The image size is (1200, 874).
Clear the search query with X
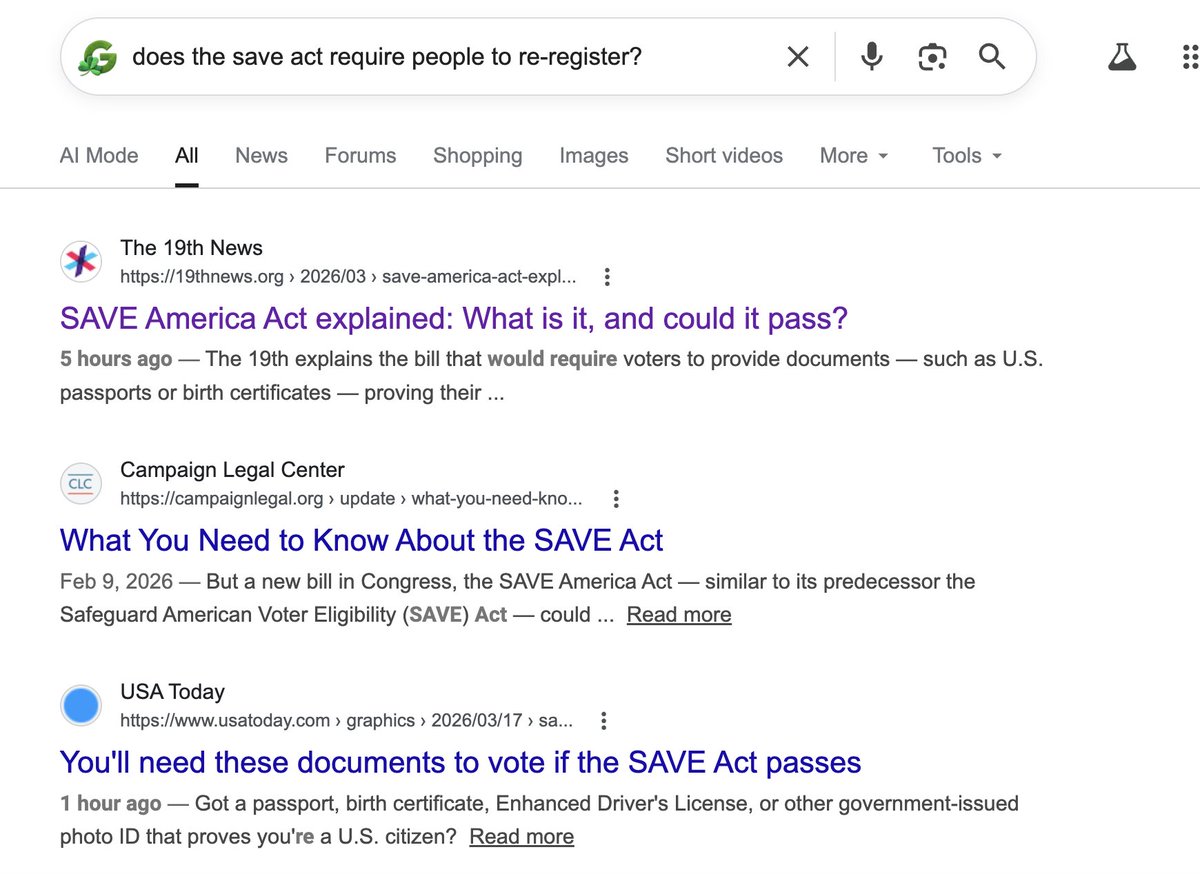(798, 57)
